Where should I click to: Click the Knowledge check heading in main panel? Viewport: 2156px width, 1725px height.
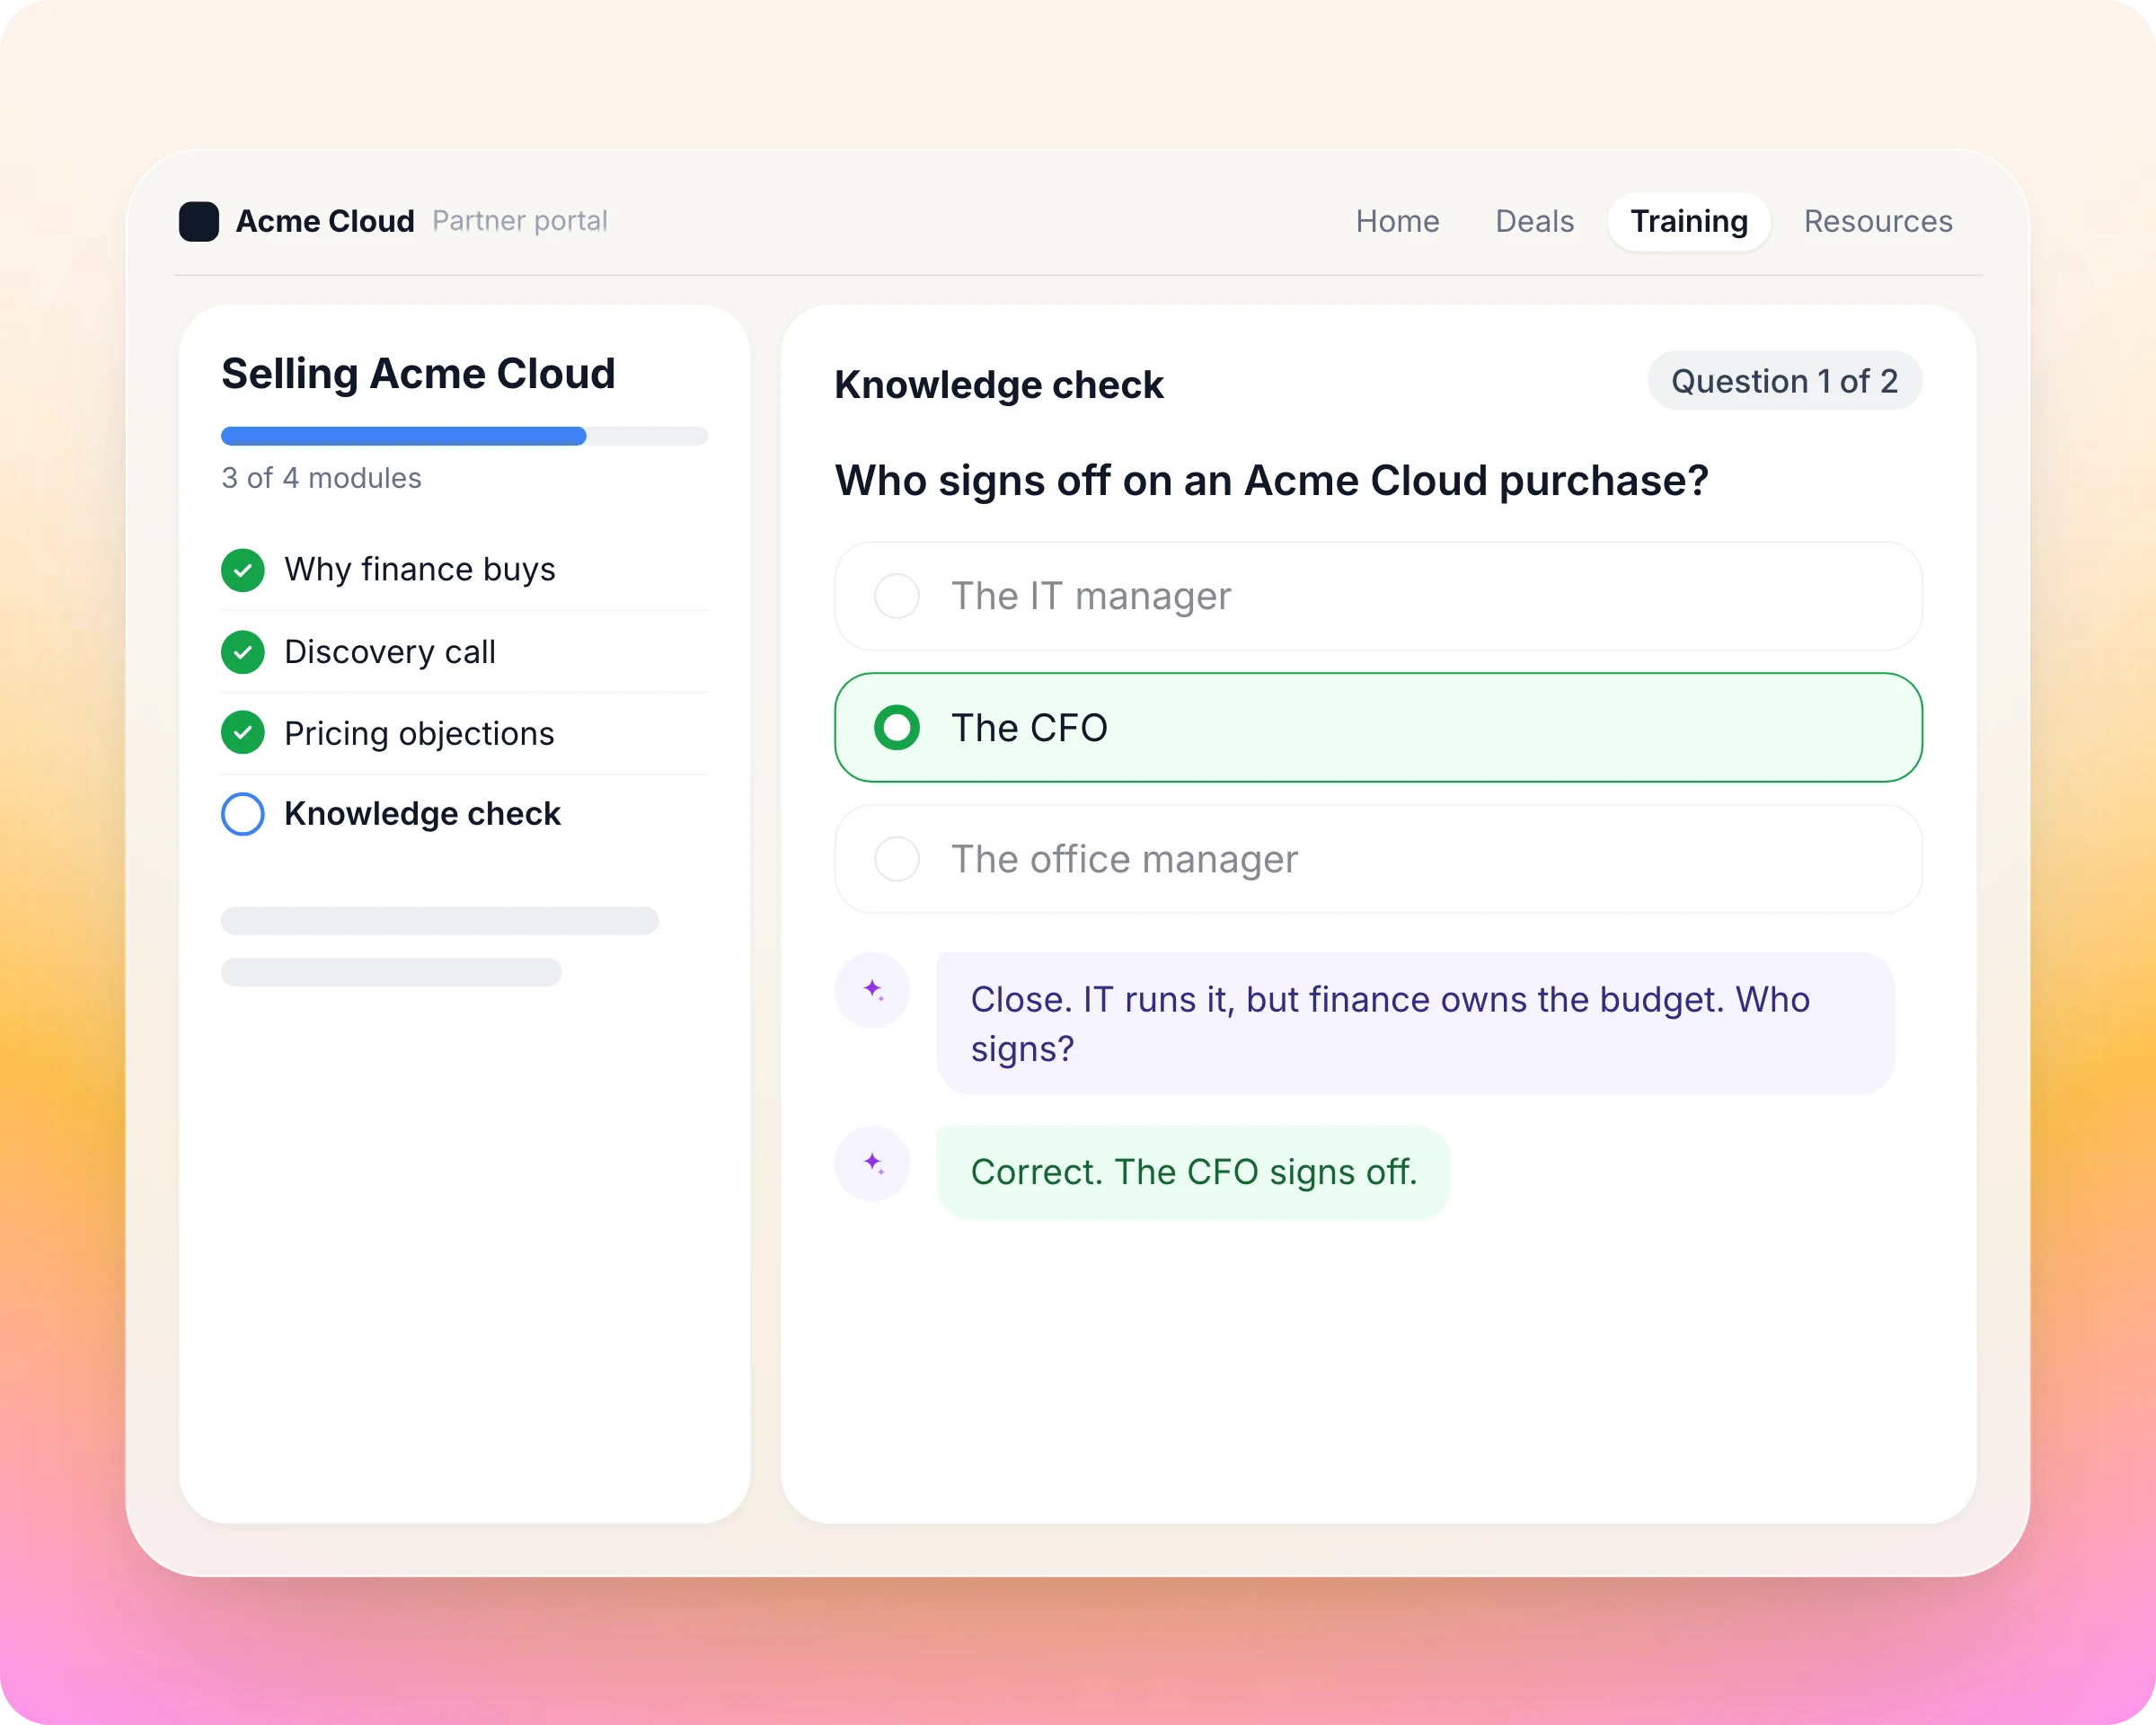(x=999, y=385)
